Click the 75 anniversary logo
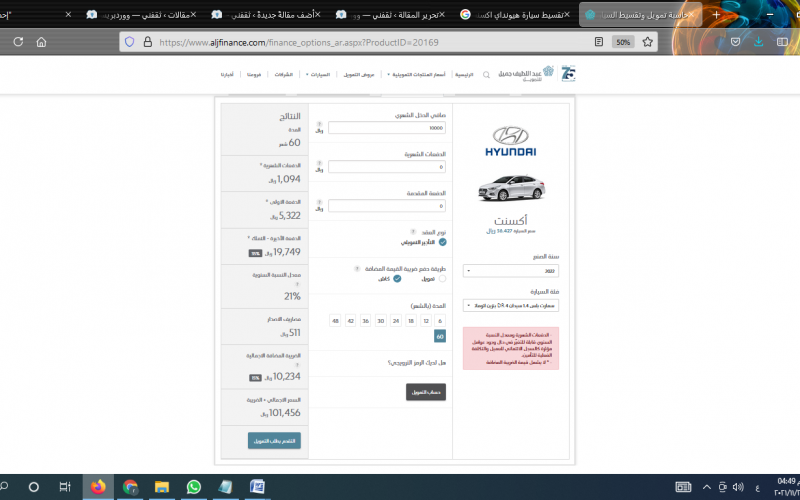The width and height of the screenshot is (800, 500). click(568, 73)
